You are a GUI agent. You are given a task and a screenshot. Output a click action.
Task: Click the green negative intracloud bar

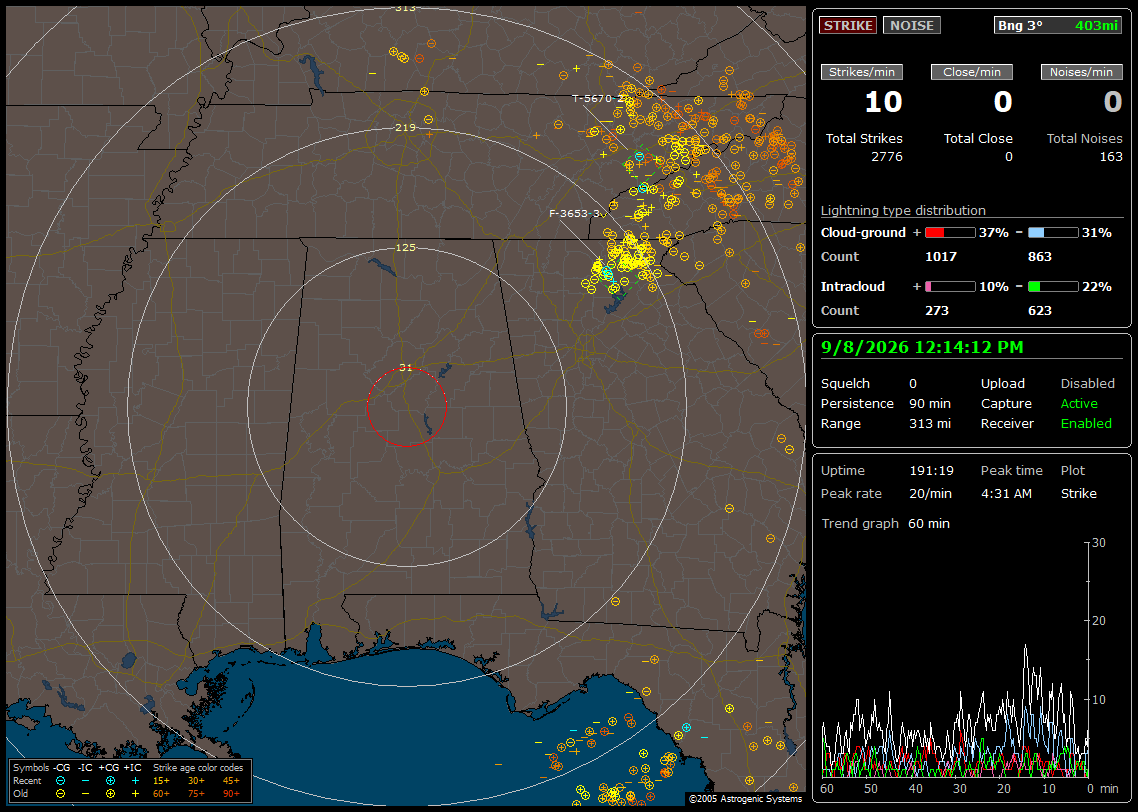[x=1053, y=287]
